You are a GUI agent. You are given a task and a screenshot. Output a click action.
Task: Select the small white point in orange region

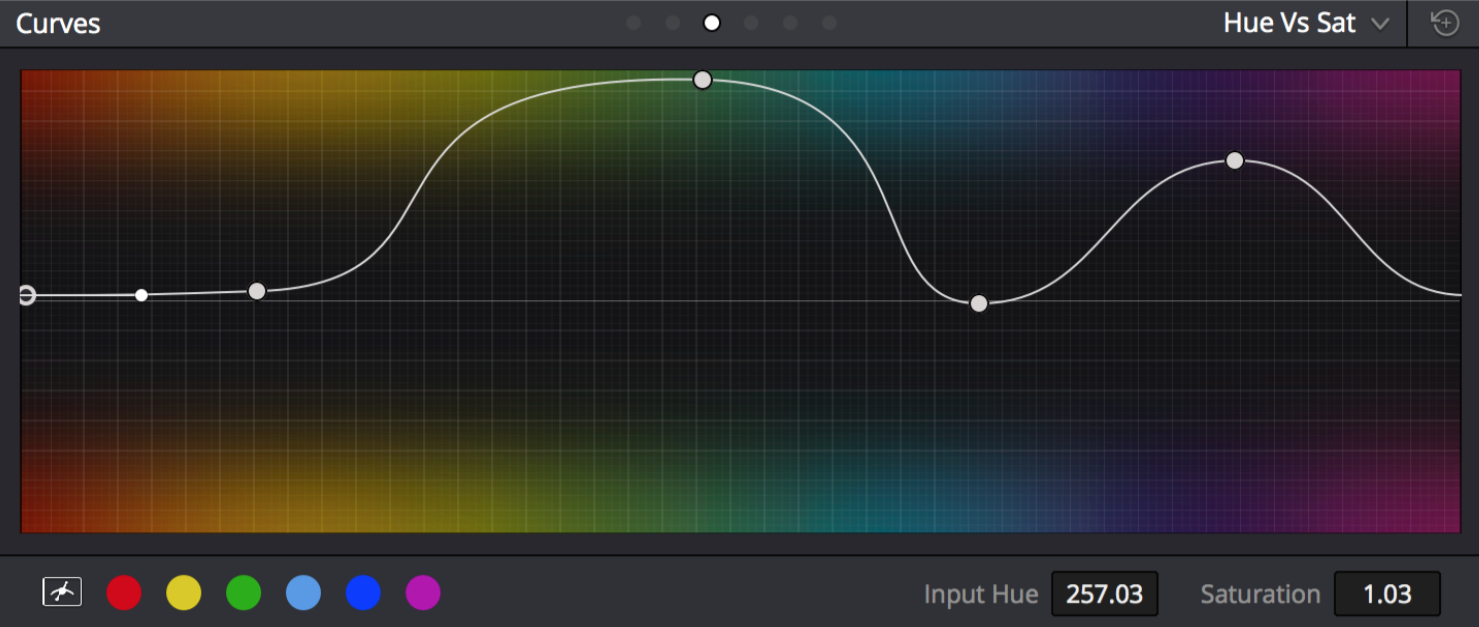(142, 295)
